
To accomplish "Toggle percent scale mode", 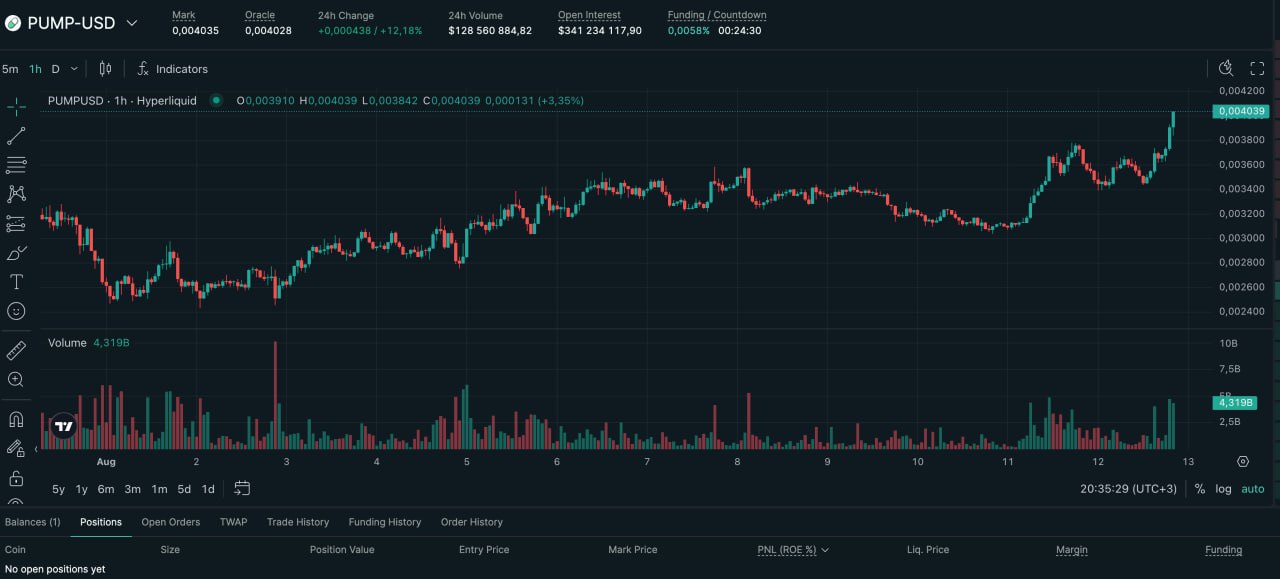I will [1200, 489].
